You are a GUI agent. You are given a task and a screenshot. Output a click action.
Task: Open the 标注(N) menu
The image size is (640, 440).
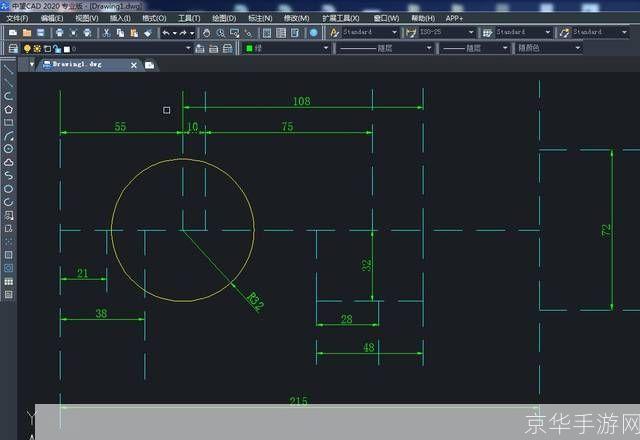pos(260,18)
